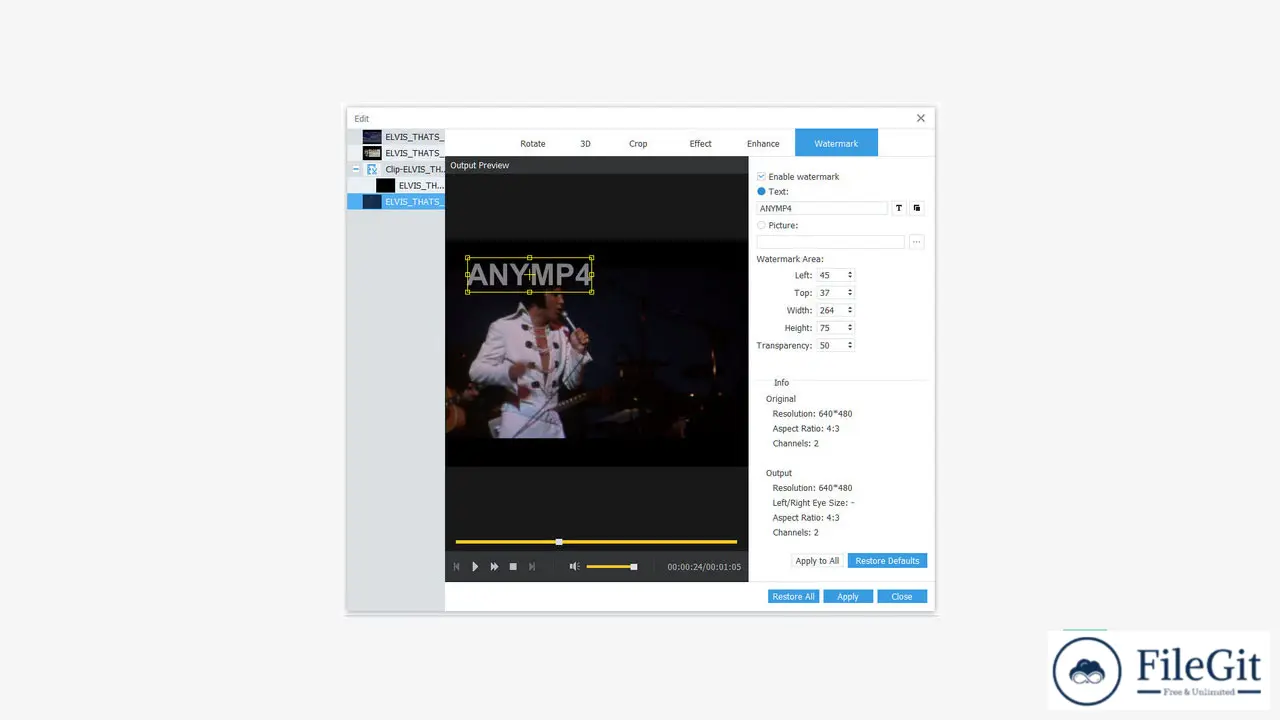Mute the preview audio
This screenshot has width=1280, height=720.
tap(574, 567)
